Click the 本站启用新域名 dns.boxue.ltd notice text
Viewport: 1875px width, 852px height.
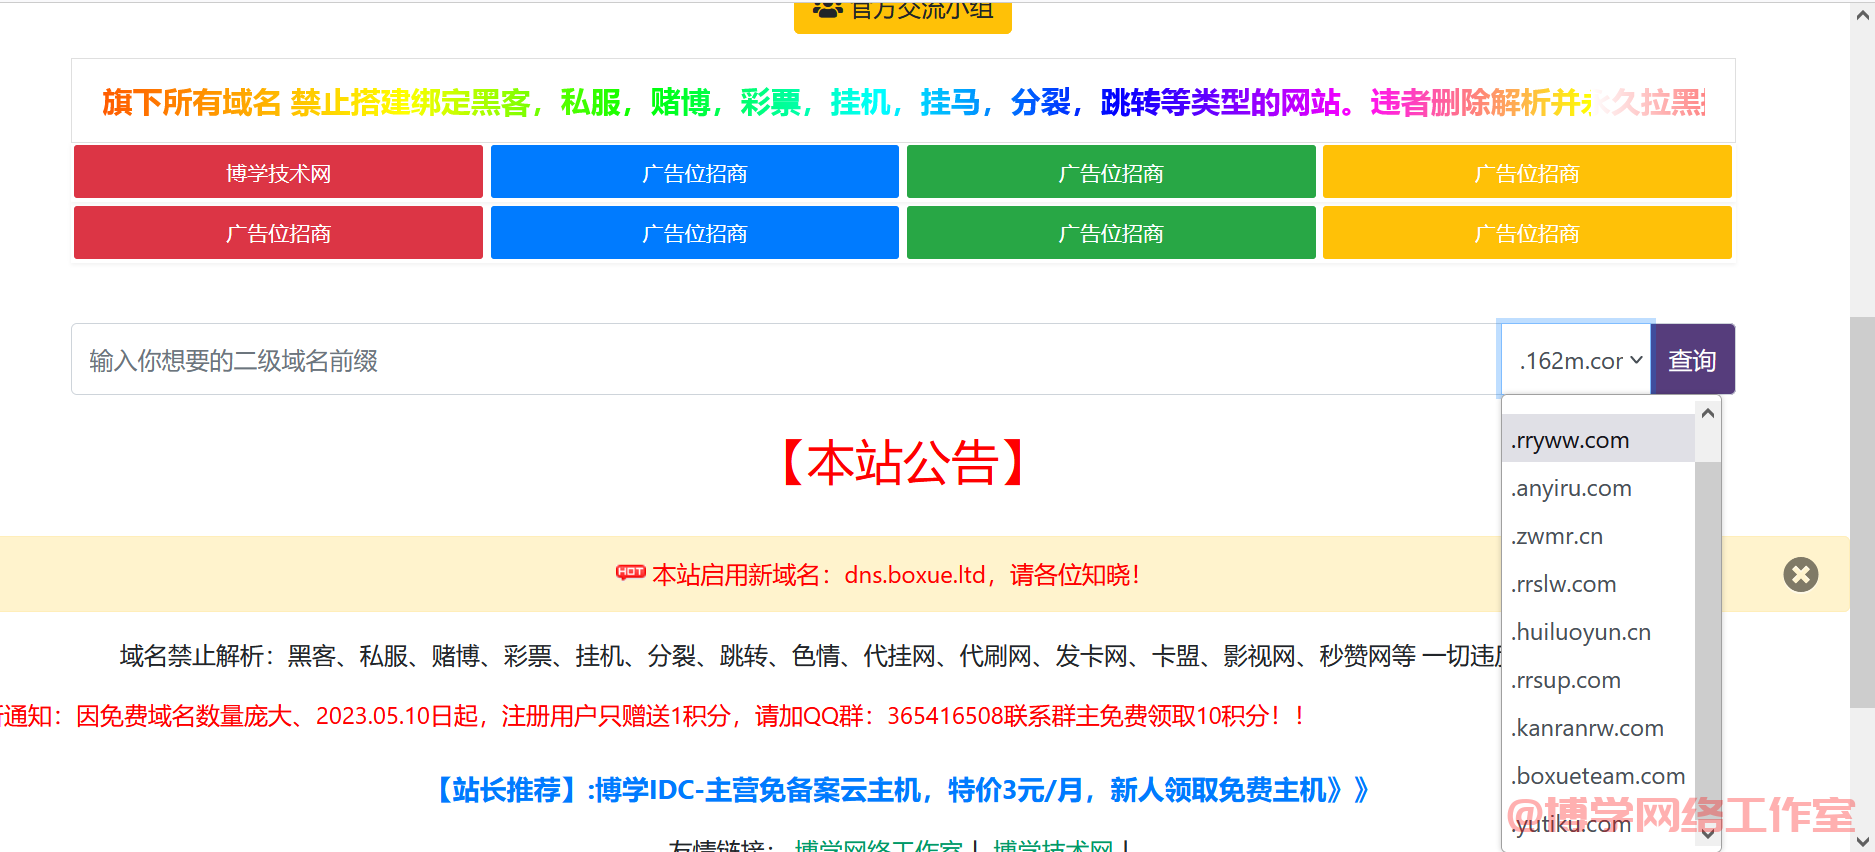(x=896, y=575)
